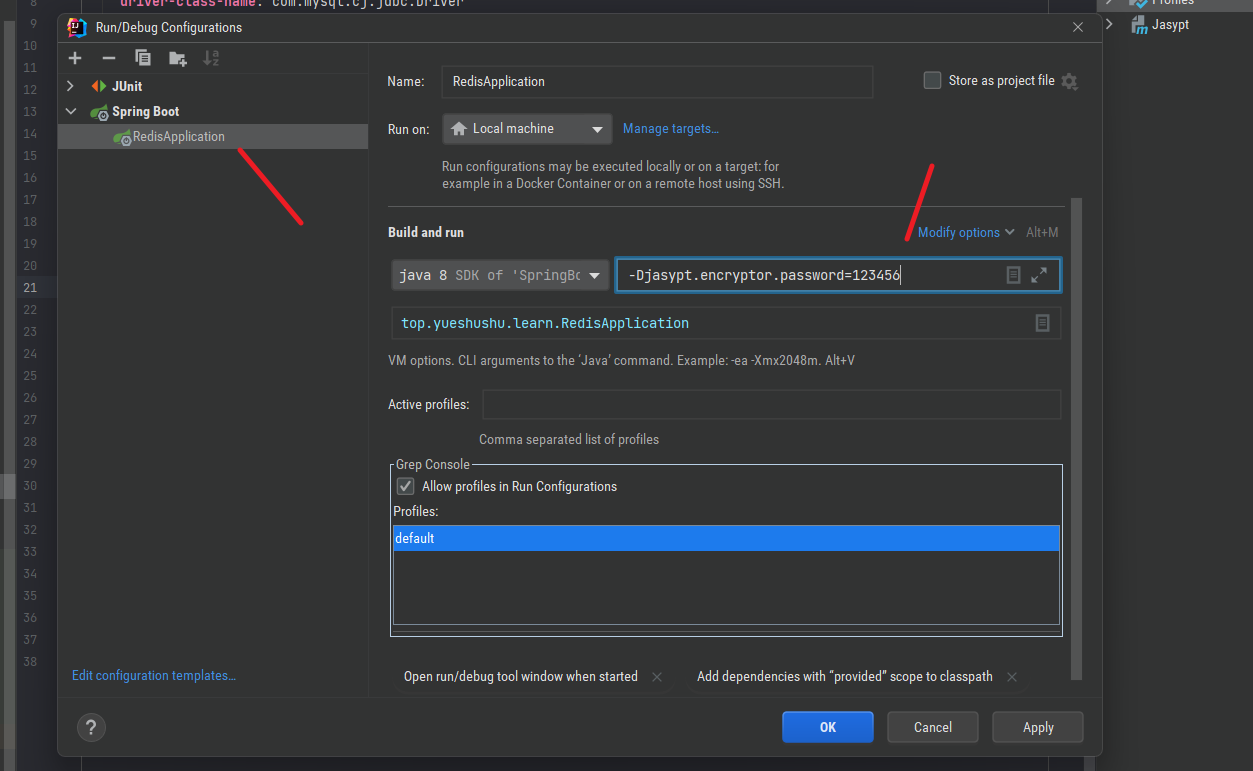
Task: Collapse the Spring Boot configuration node
Action: (x=70, y=111)
